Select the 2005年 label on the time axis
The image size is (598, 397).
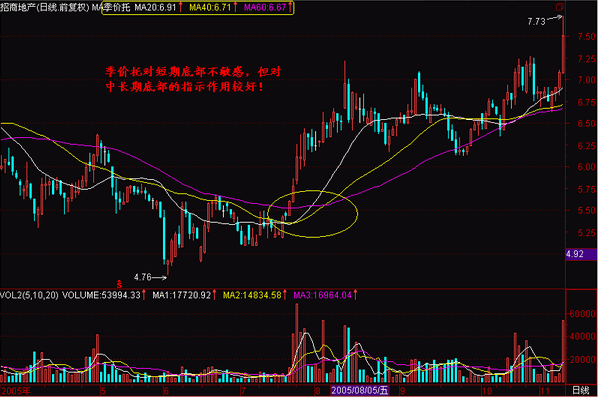[x=16, y=391]
